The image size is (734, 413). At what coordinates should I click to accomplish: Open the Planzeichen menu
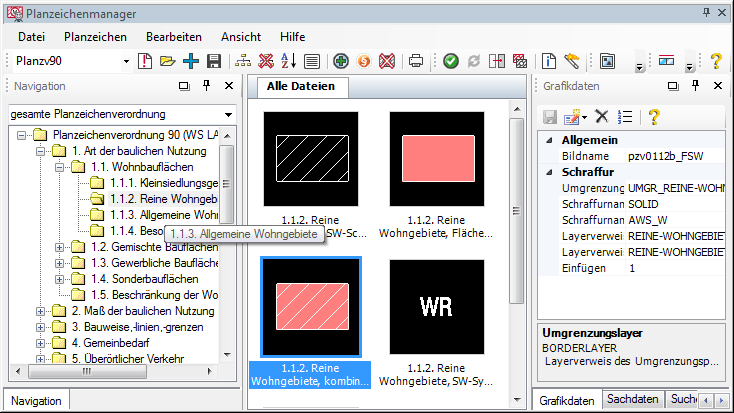pyautogui.click(x=95, y=36)
